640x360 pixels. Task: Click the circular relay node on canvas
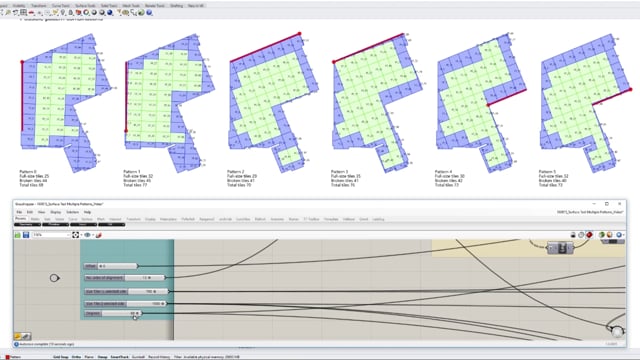pyautogui.click(x=54, y=278)
